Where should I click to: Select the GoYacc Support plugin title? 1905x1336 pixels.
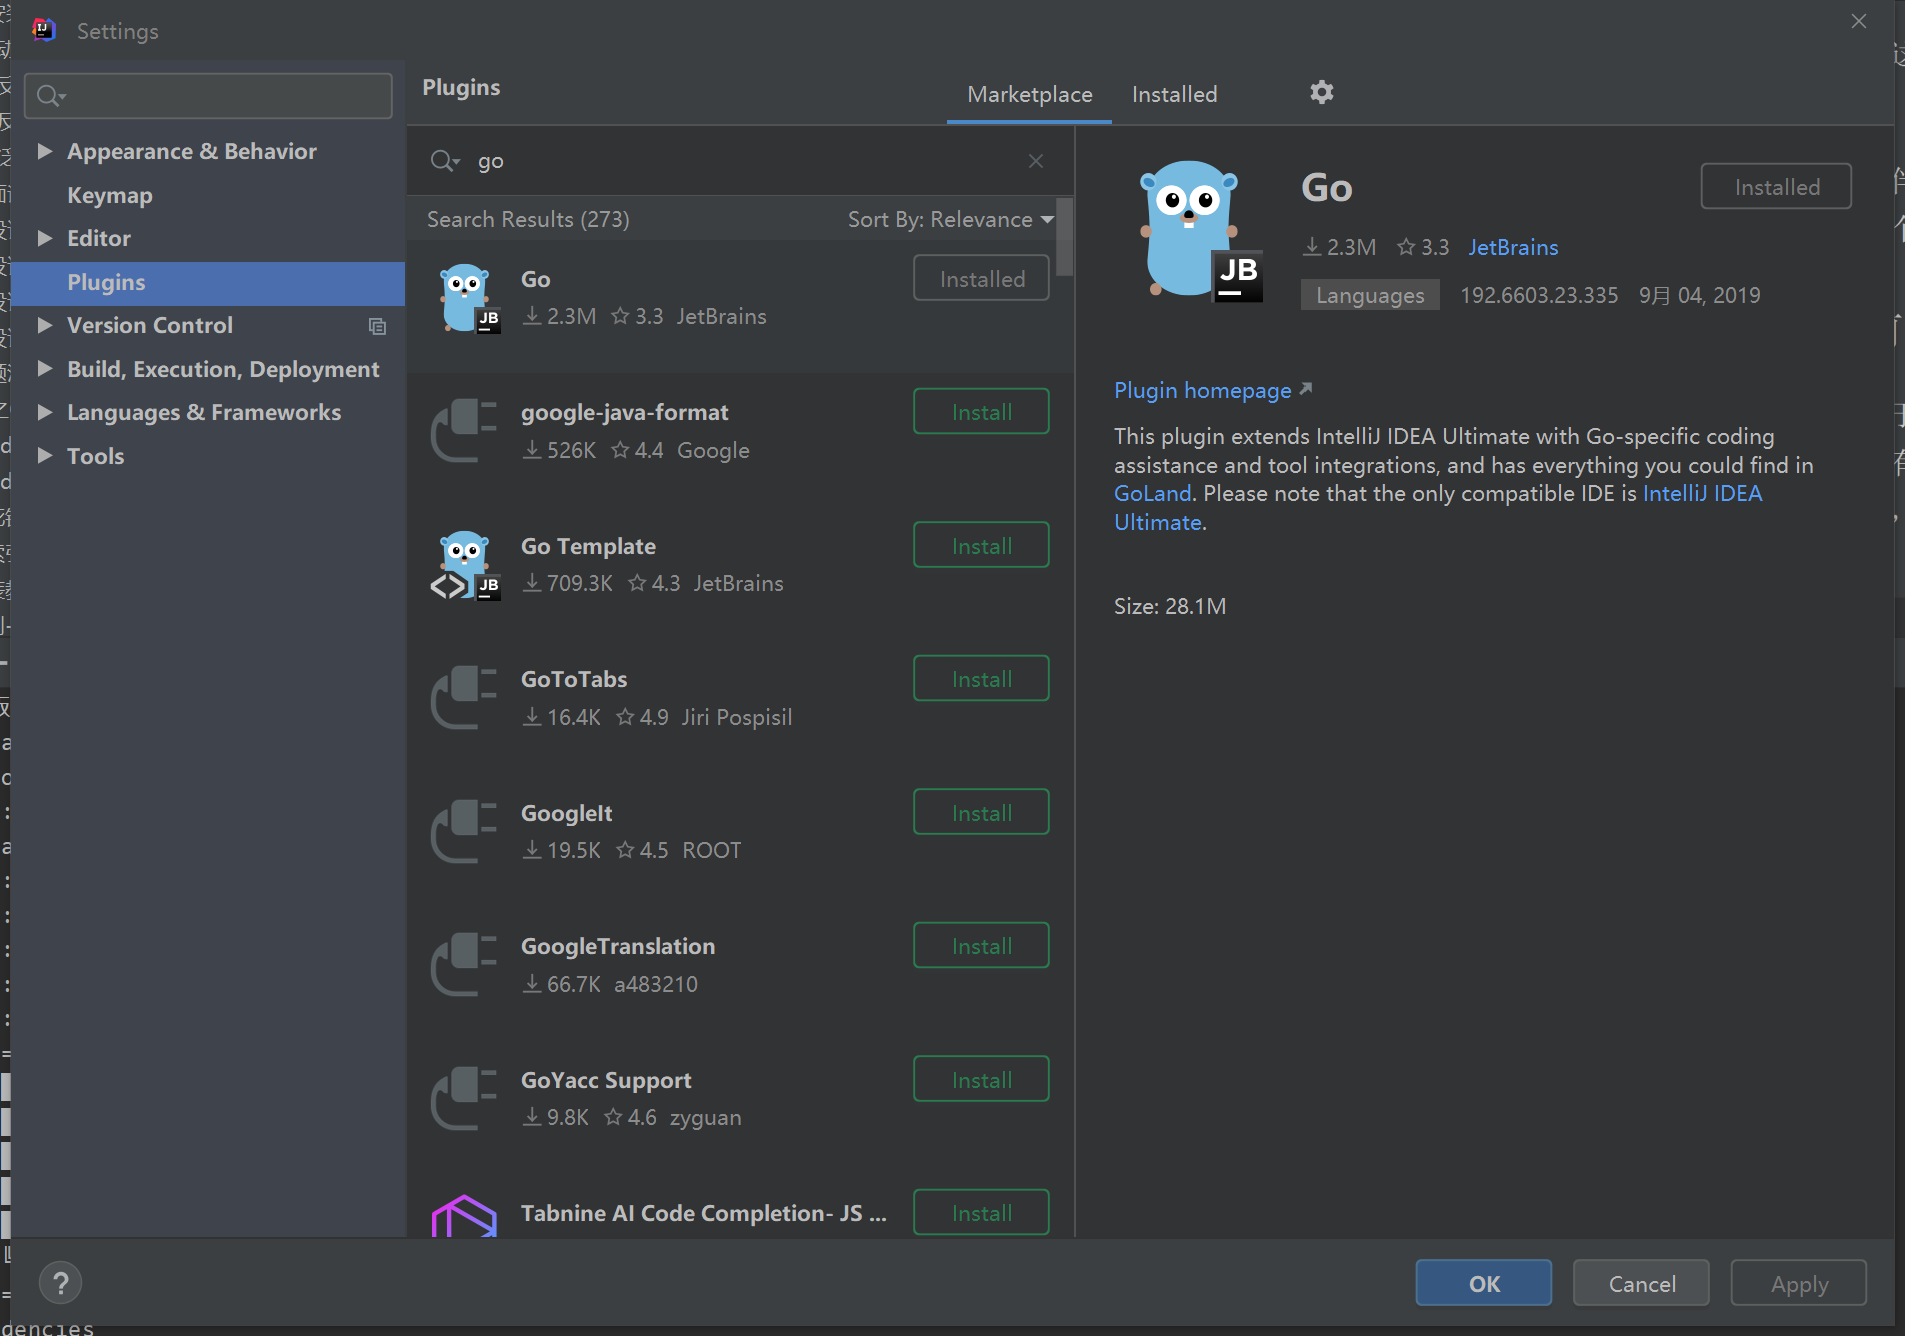[x=606, y=1080]
